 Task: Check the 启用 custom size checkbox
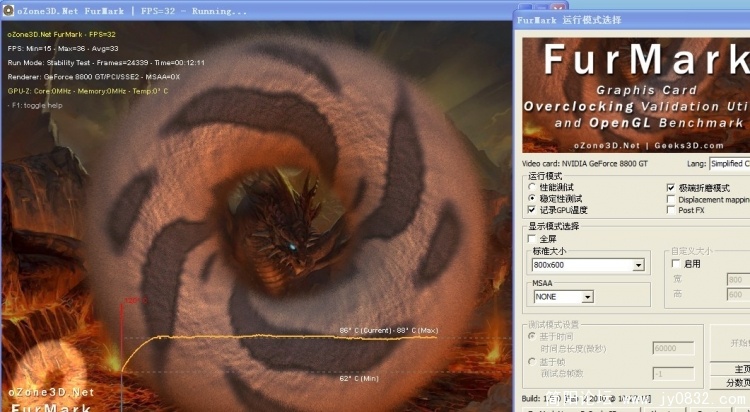click(676, 264)
